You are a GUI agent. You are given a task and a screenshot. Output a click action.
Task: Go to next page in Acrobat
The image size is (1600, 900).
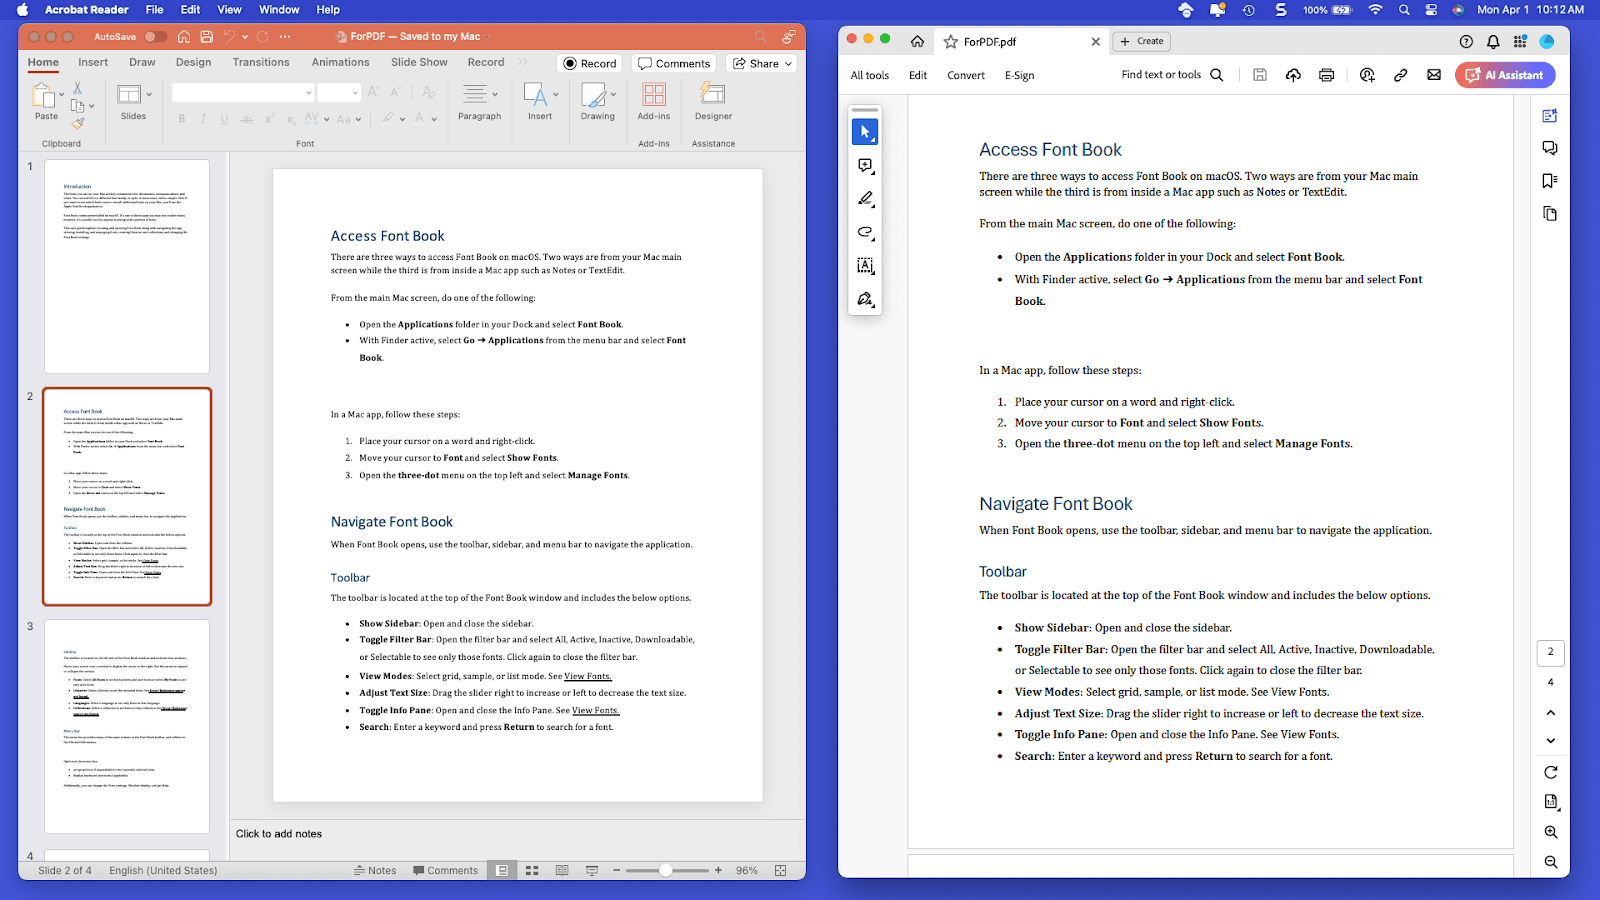click(1551, 741)
